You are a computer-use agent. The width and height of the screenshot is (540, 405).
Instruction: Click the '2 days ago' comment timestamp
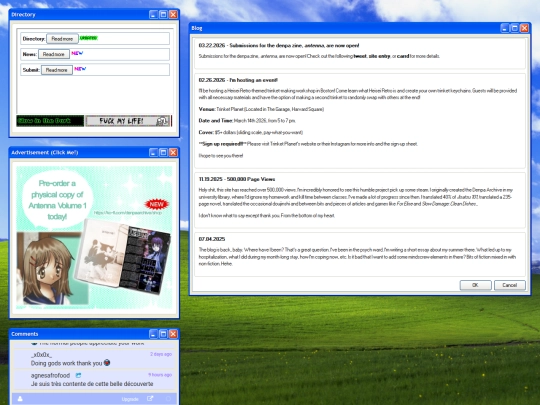[x=161, y=354]
